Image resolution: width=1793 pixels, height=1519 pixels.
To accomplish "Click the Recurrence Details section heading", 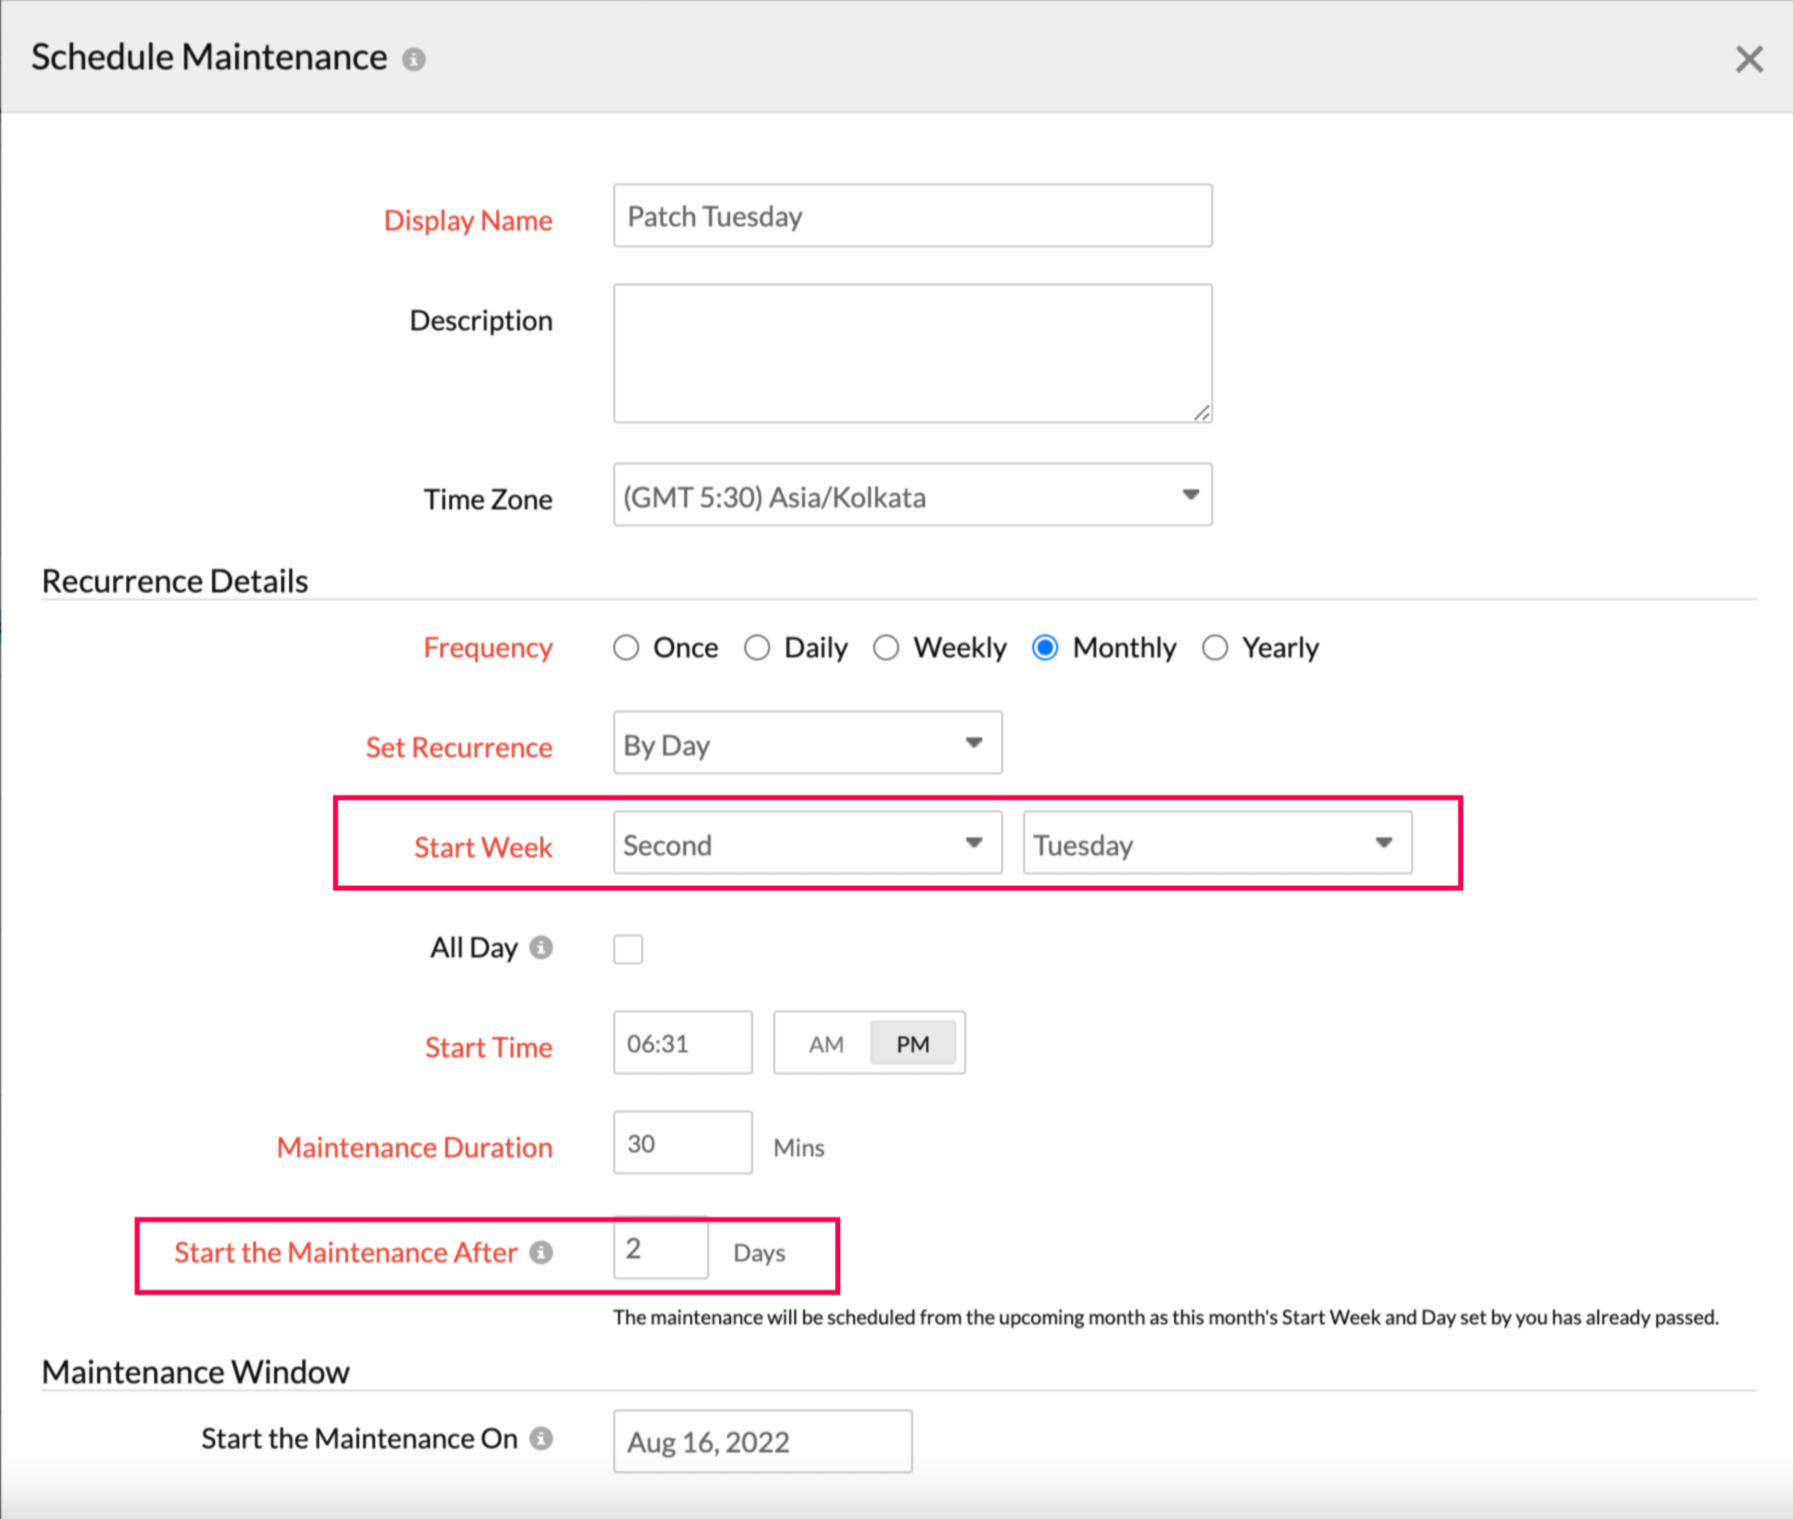I will click(x=175, y=581).
